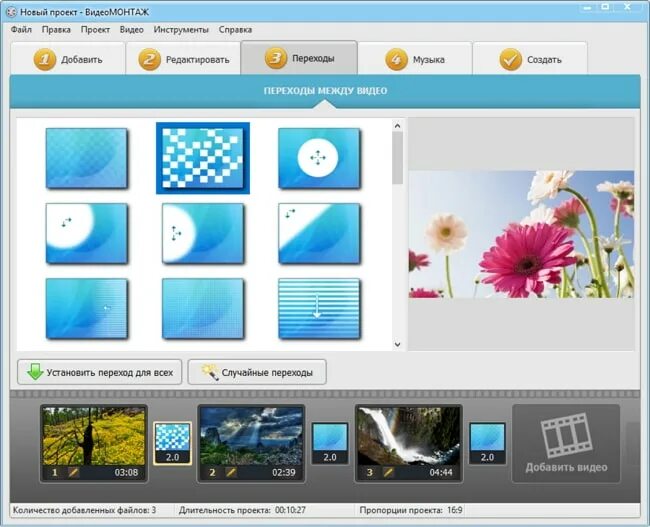Viewport: 650px width, 527px height.
Task: Open the Инструменты menu
Action: pos(181,30)
